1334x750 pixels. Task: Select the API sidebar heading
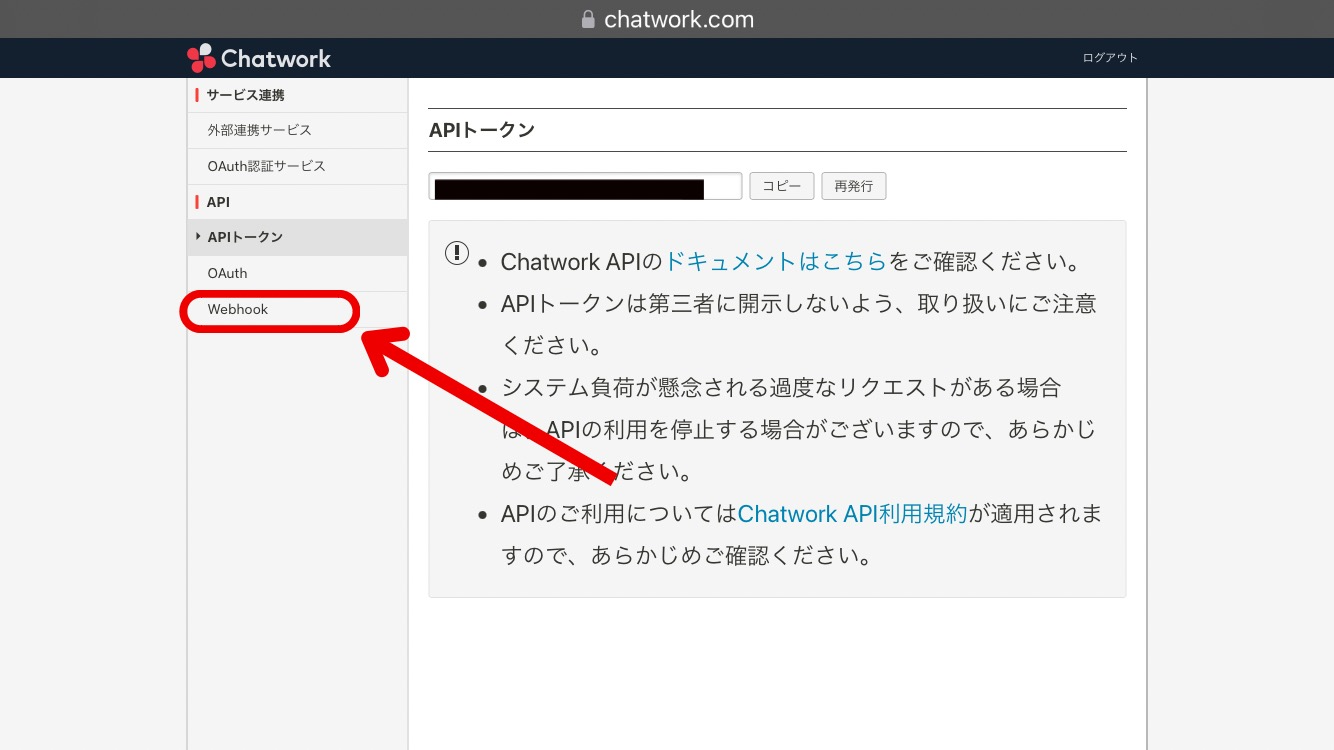[217, 201]
